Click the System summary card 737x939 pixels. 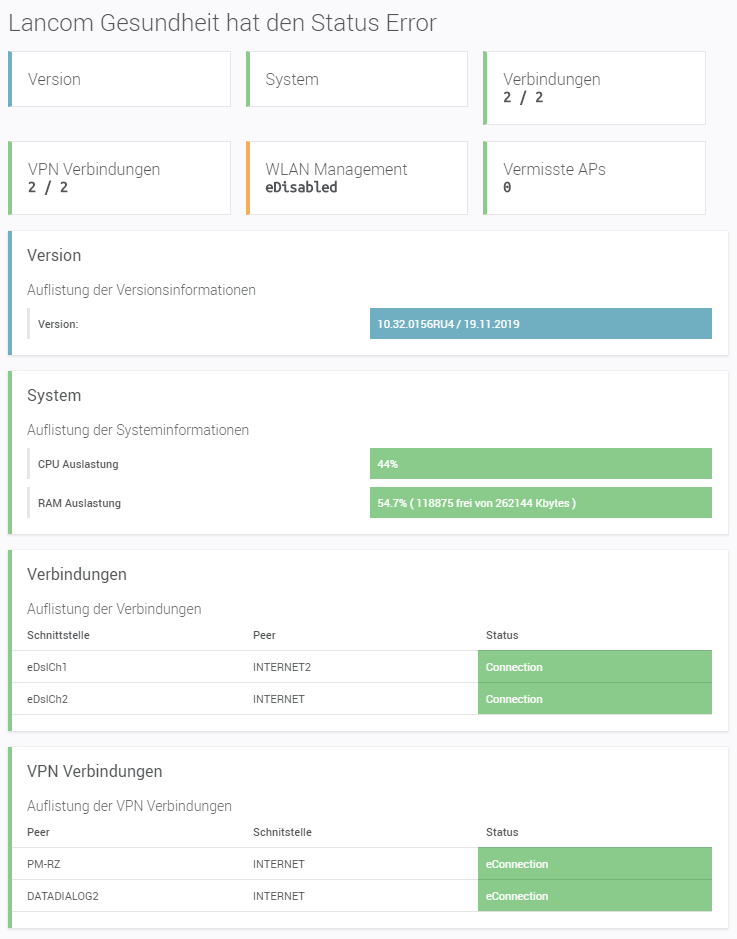[x=357, y=79]
